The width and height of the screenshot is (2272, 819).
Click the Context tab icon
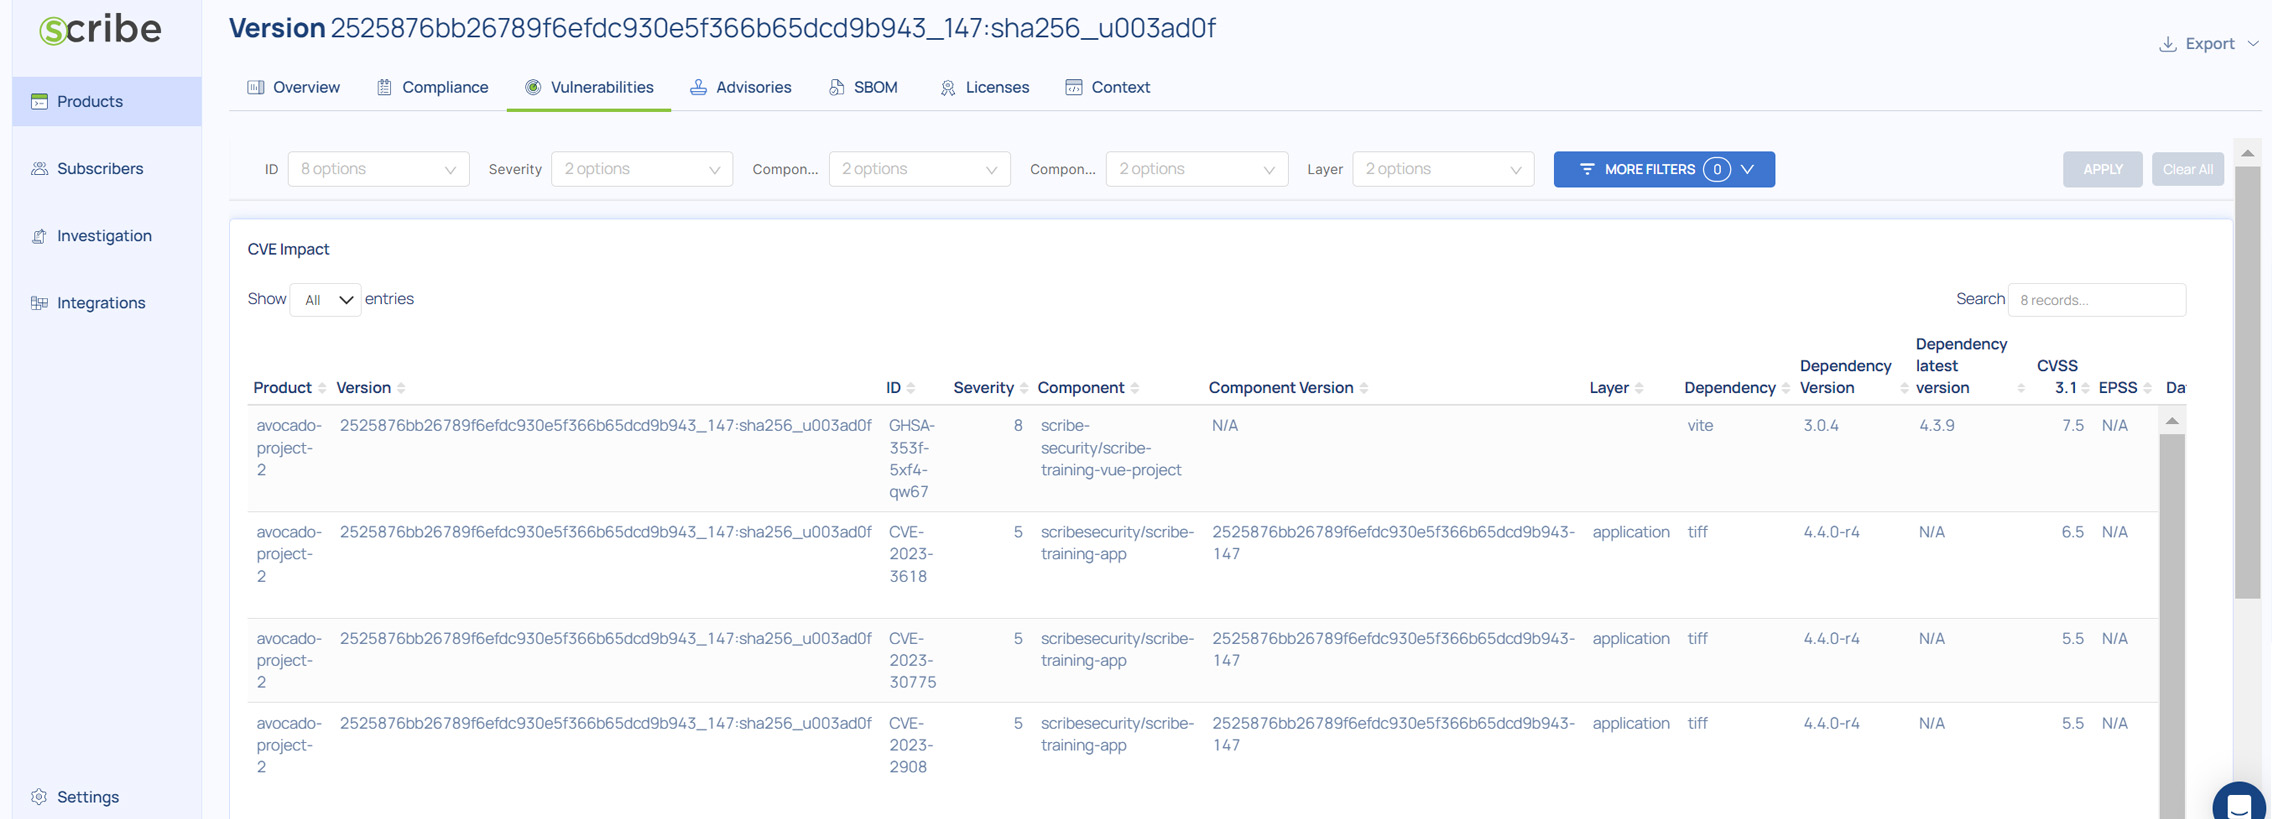1073,87
